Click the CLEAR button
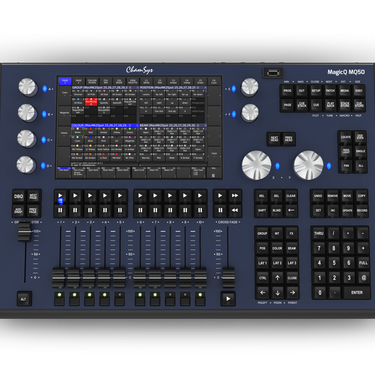Image resolution: width=375 pixels, height=375 pixels. click(x=291, y=196)
